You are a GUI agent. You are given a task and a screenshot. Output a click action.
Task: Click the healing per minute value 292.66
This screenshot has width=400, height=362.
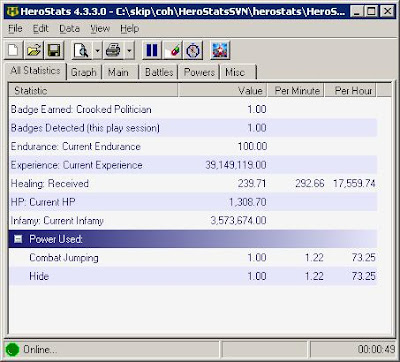[310, 183]
